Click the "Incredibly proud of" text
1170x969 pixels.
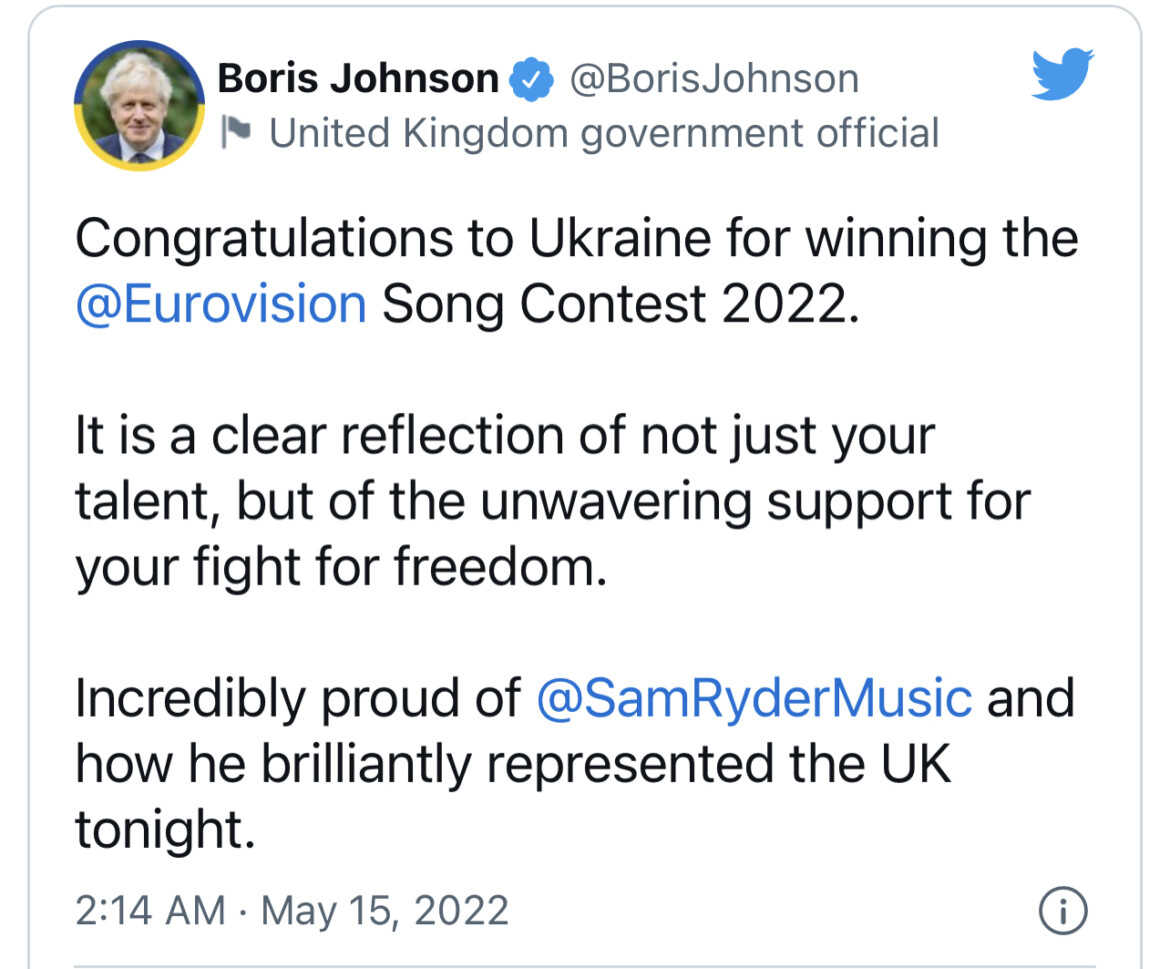(x=298, y=699)
